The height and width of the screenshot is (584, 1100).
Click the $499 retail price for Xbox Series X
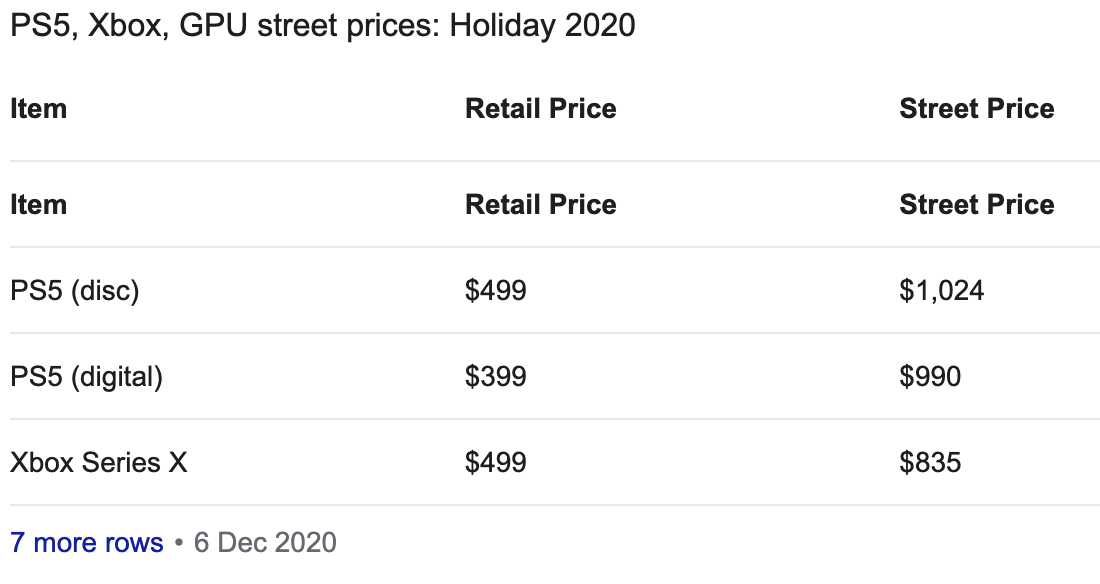pos(495,463)
